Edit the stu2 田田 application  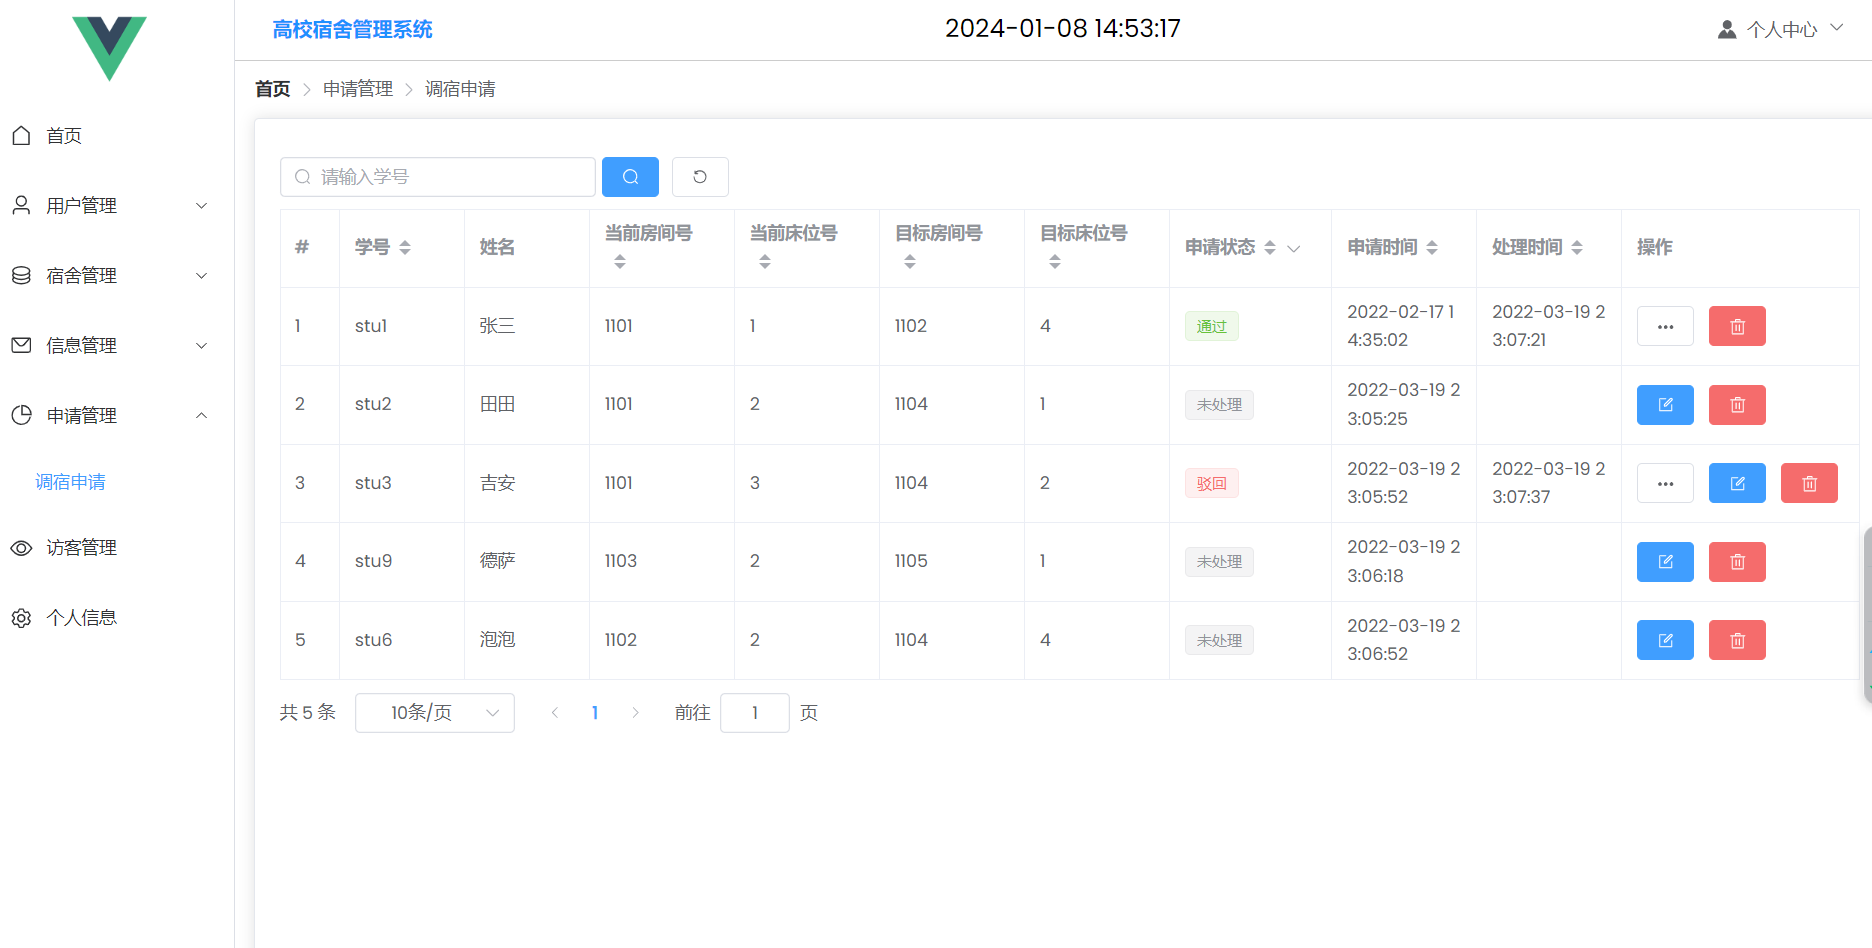point(1665,405)
